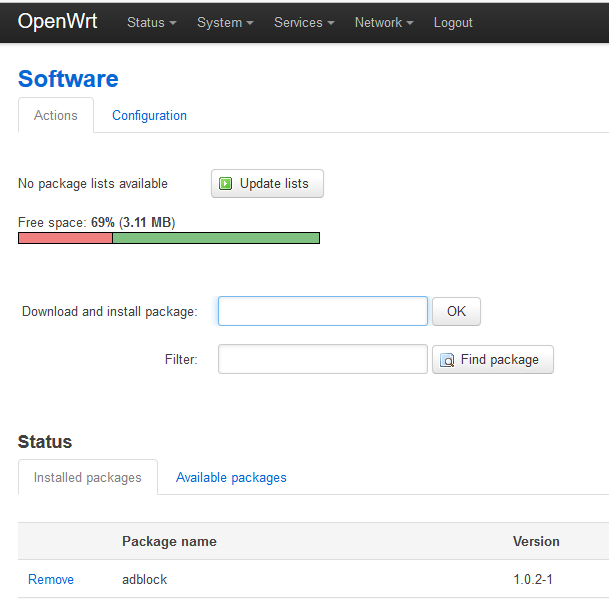This screenshot has width=609, height=599.
Task: Focus the Download and install package field
Action: (x=323, y=311)
